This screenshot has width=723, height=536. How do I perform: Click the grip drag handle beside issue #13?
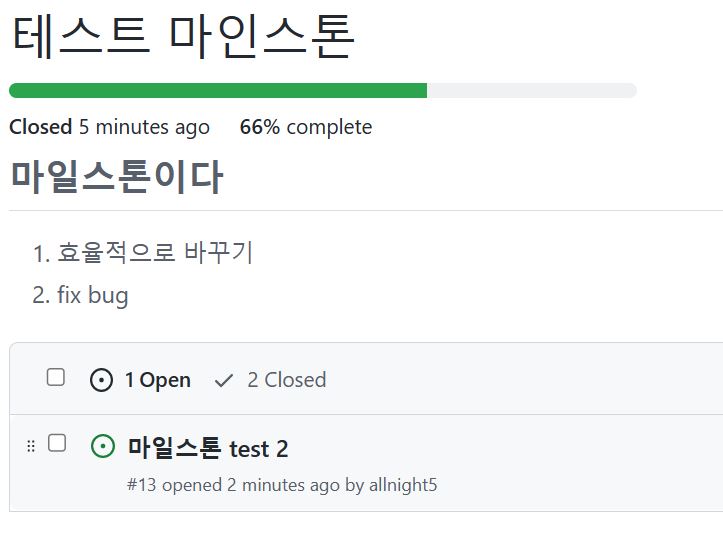click(x=31, y=446)
